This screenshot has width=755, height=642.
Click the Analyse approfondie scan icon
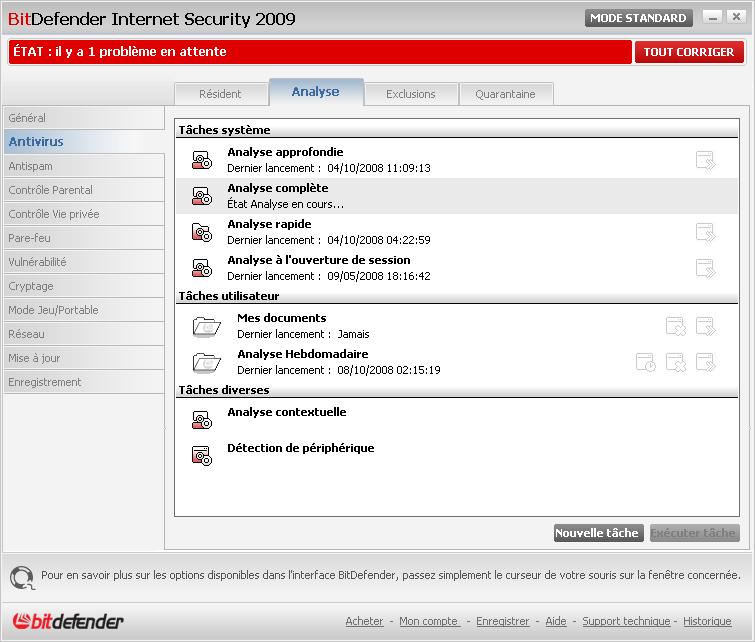tap(202, 160)
